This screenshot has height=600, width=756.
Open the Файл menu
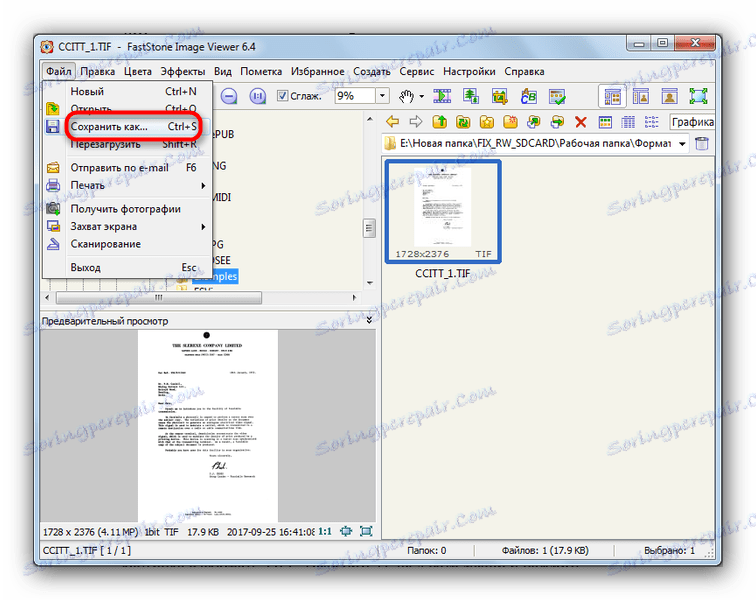tap(59, 71)
